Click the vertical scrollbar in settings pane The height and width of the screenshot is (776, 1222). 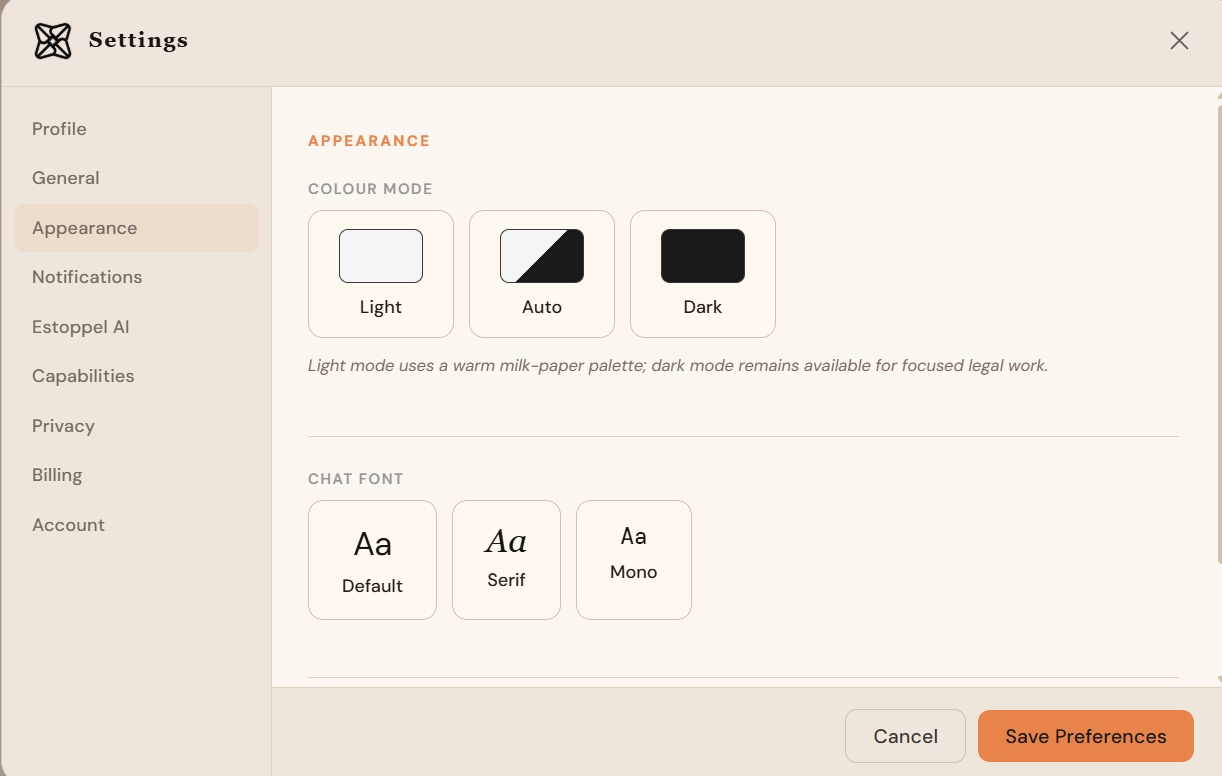tap(1218, 335)
